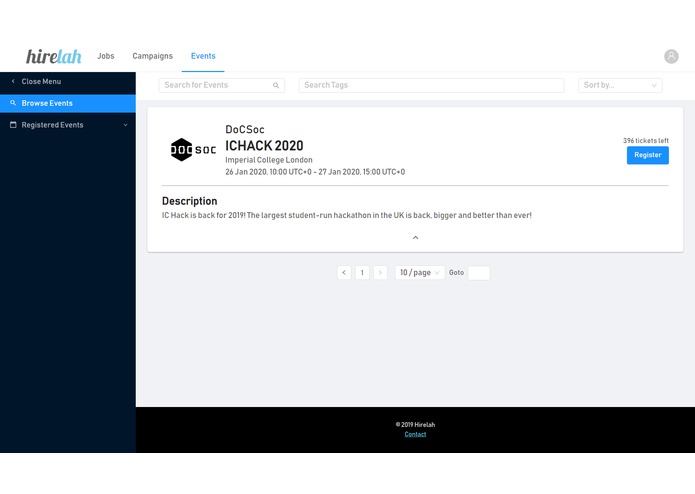Image resolution: width=695 pixels, height=494 pixels.
Task: Click the 396 tickets left text
Action: tap(646, 140)
